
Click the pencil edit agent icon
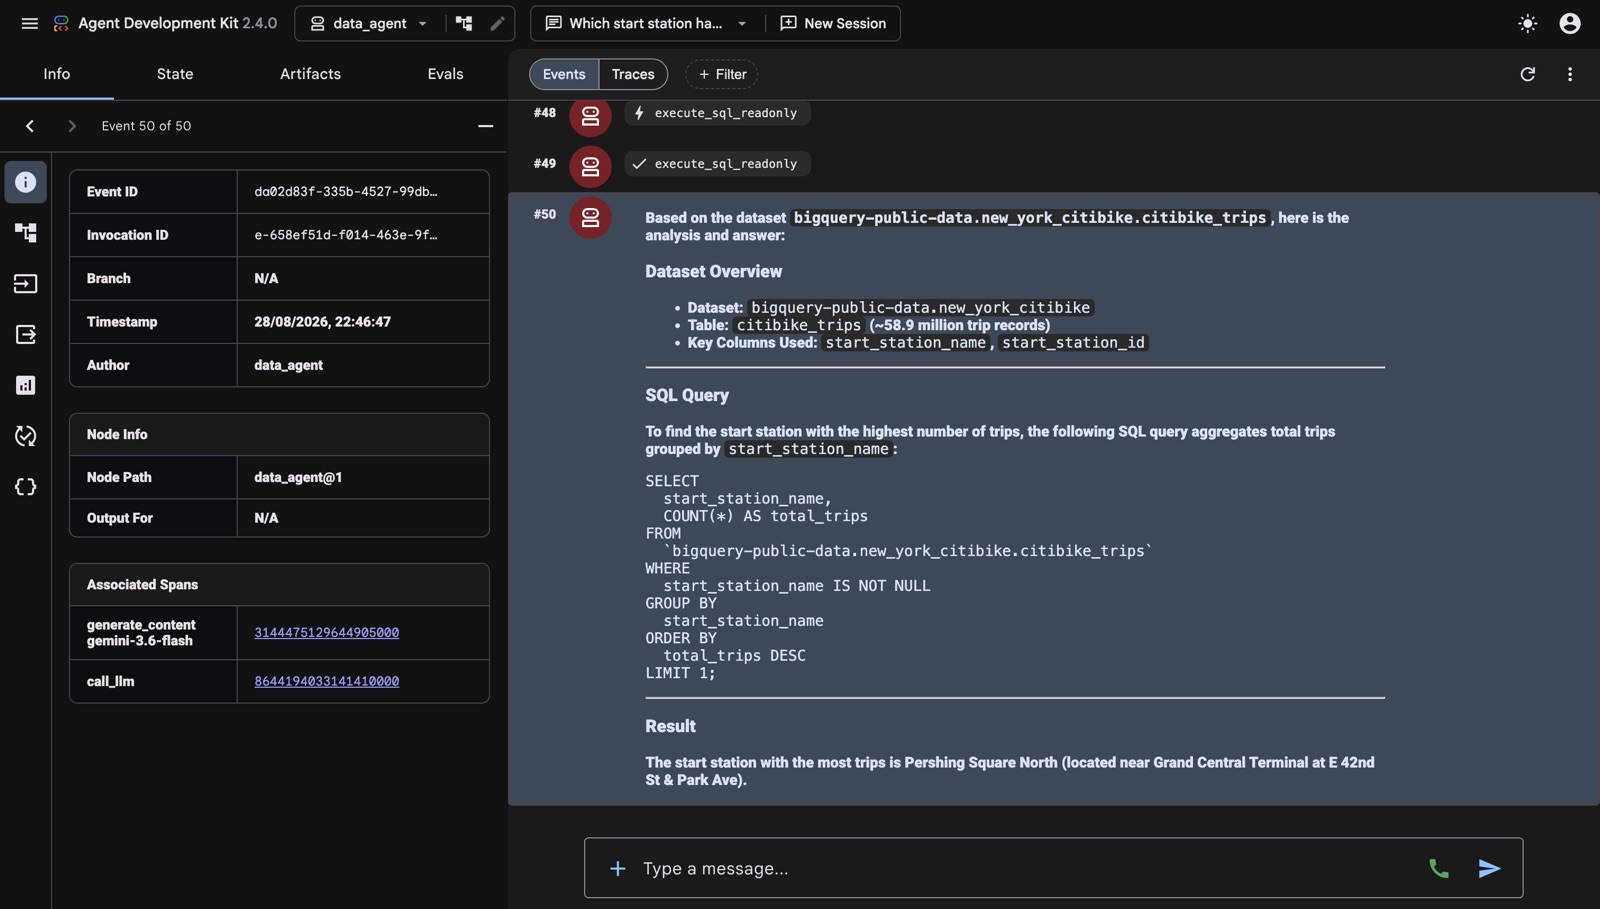pos(497,23)
